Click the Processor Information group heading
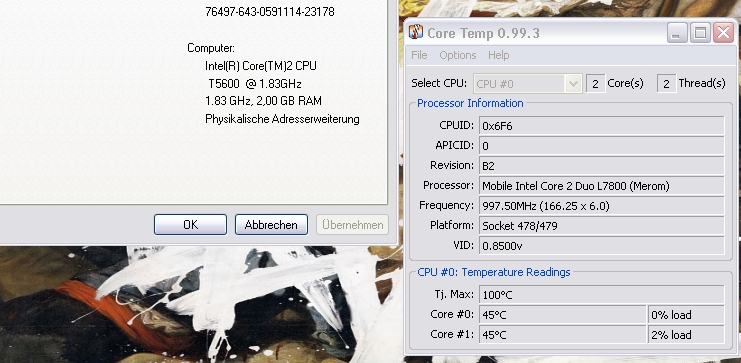The height and width of the screenshot is (363, 741). pos(470,104)
